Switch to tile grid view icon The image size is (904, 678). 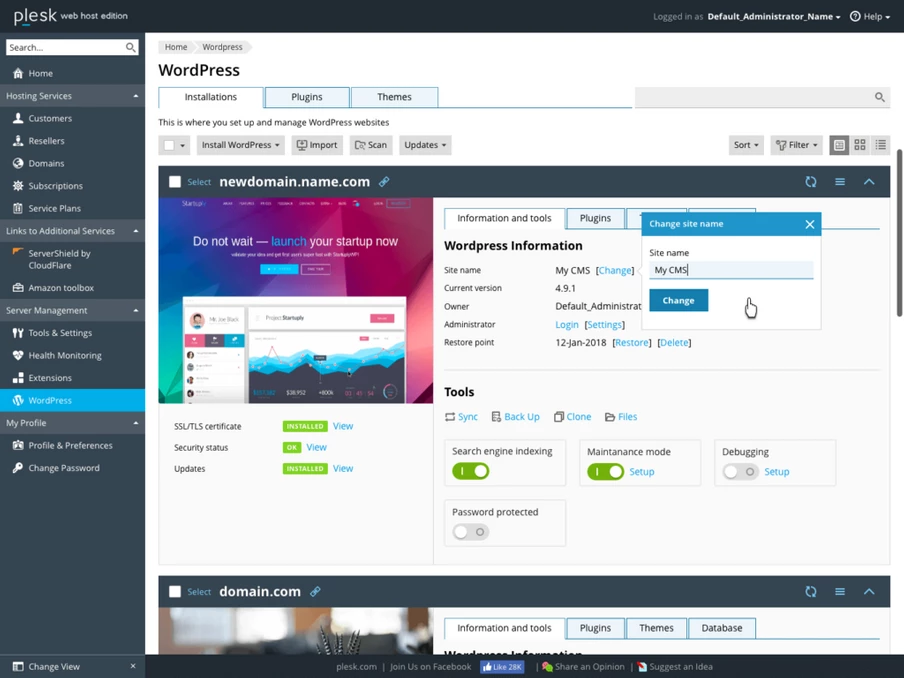click(x=860, y=145)
